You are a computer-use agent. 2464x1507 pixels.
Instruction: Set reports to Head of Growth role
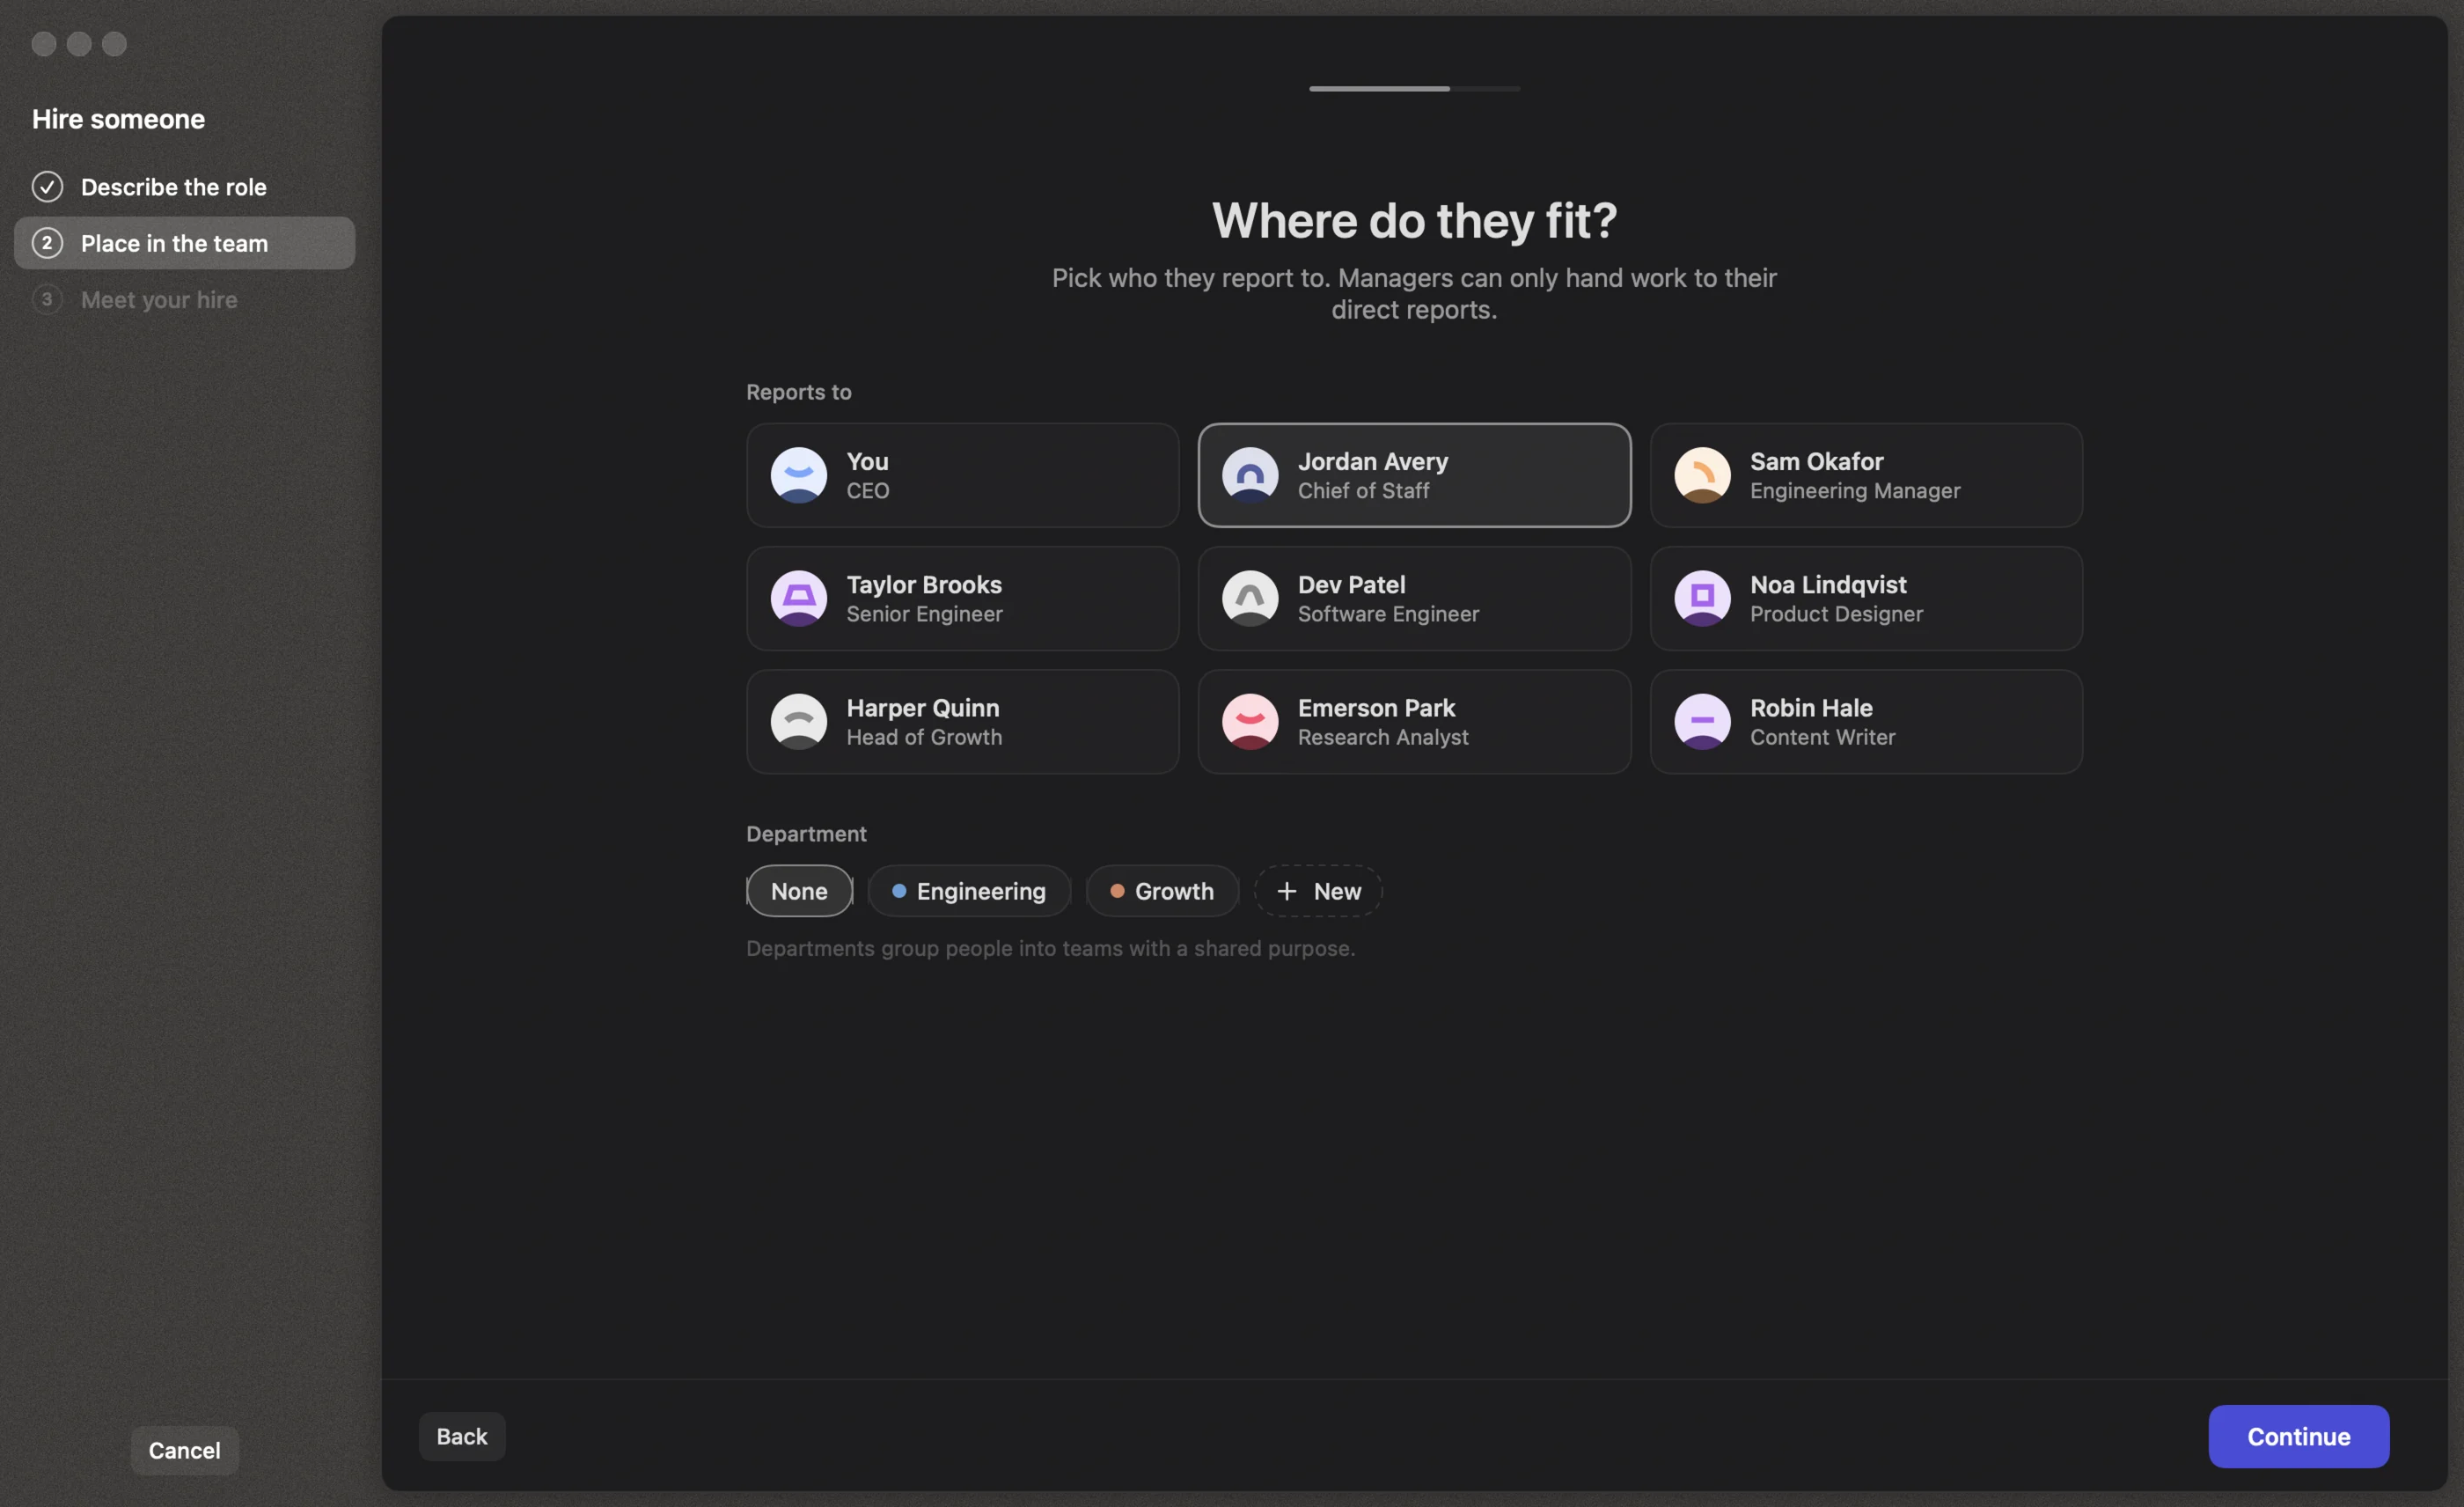point(962,721)
